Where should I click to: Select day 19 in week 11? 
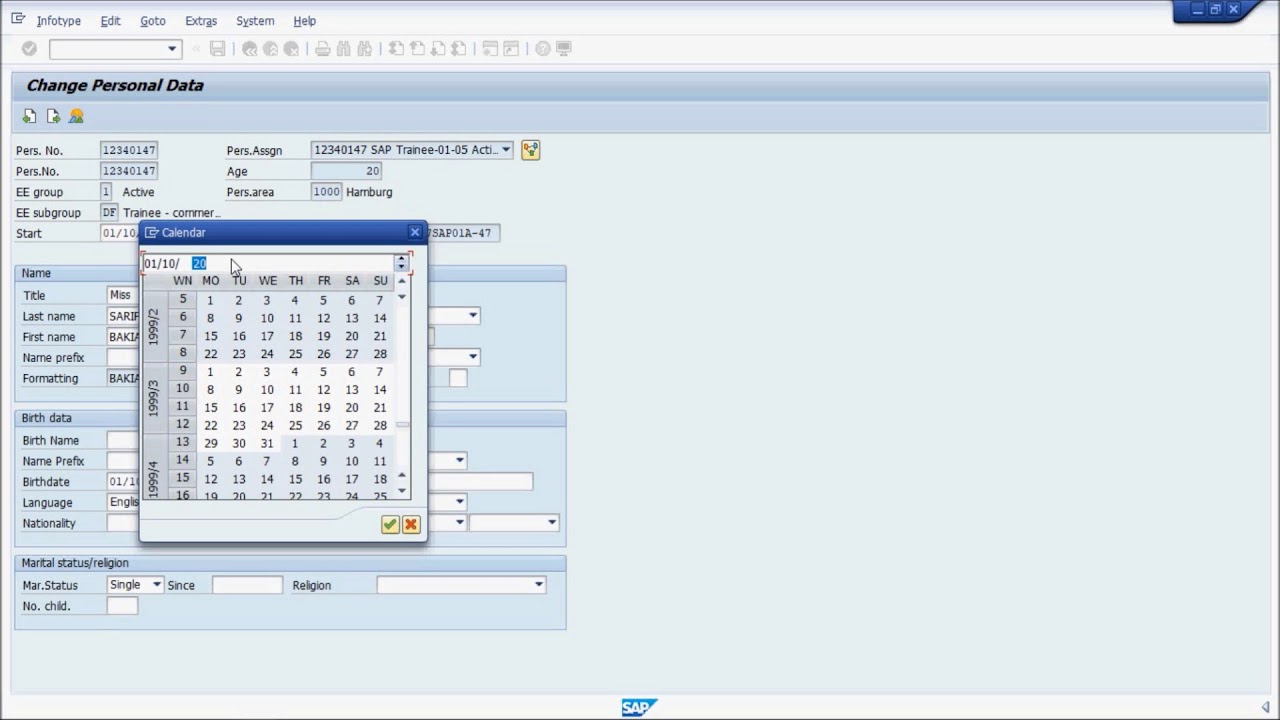323,407
